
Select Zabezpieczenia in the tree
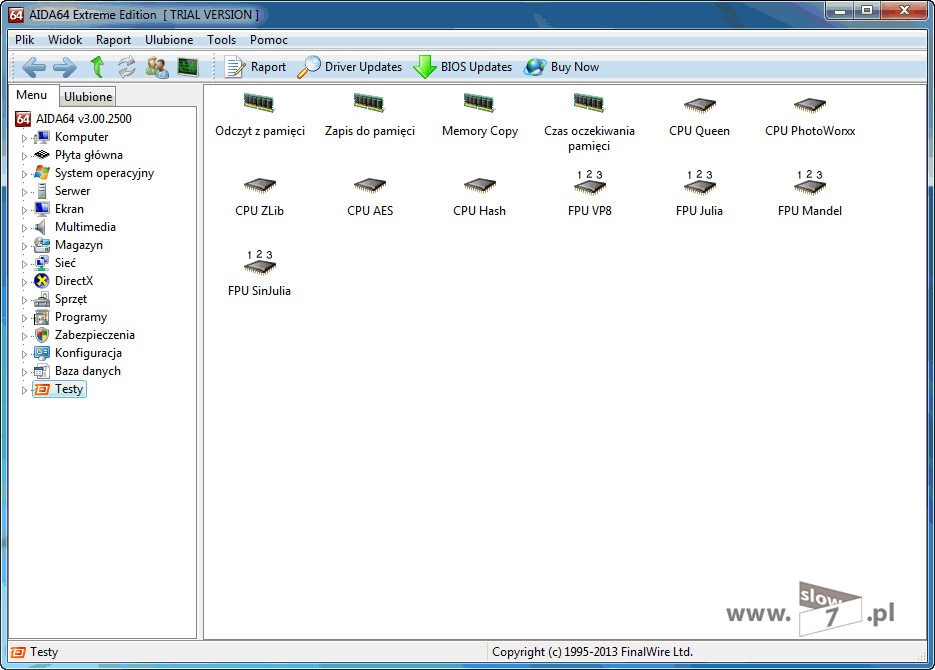95,335
